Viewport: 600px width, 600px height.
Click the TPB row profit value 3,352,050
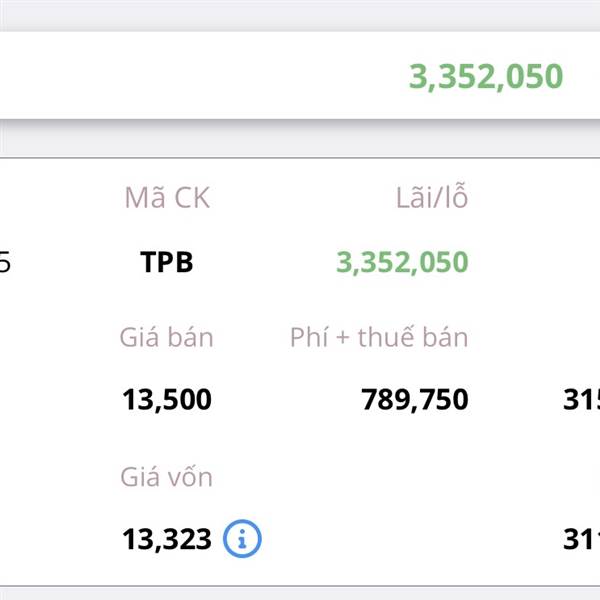402,262
